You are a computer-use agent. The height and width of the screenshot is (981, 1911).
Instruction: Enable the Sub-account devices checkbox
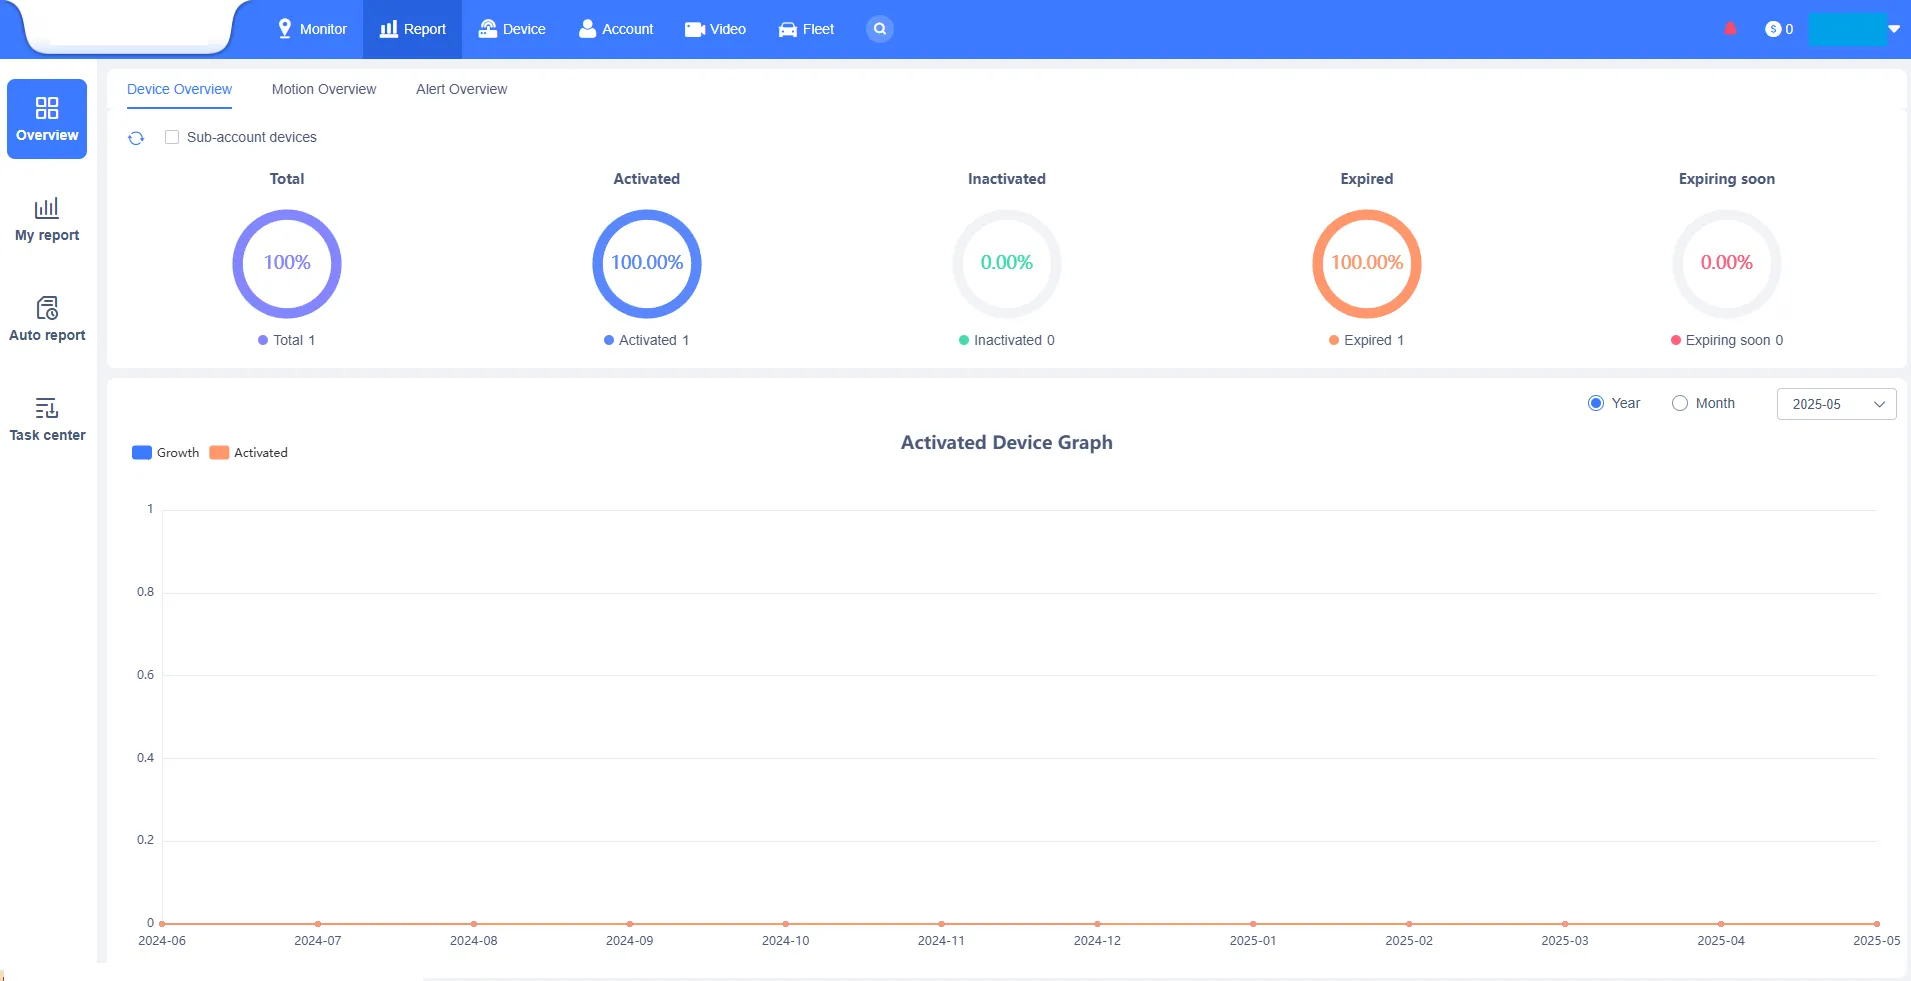pos(172,137)
